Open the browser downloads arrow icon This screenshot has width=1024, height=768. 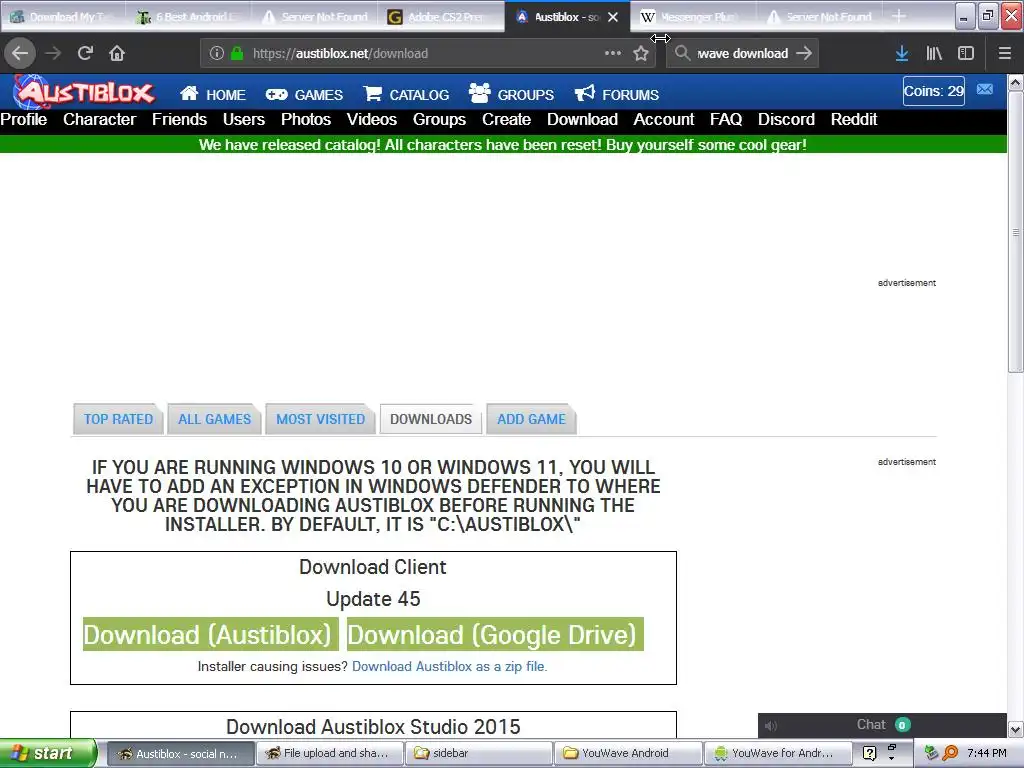pos(902,54)
